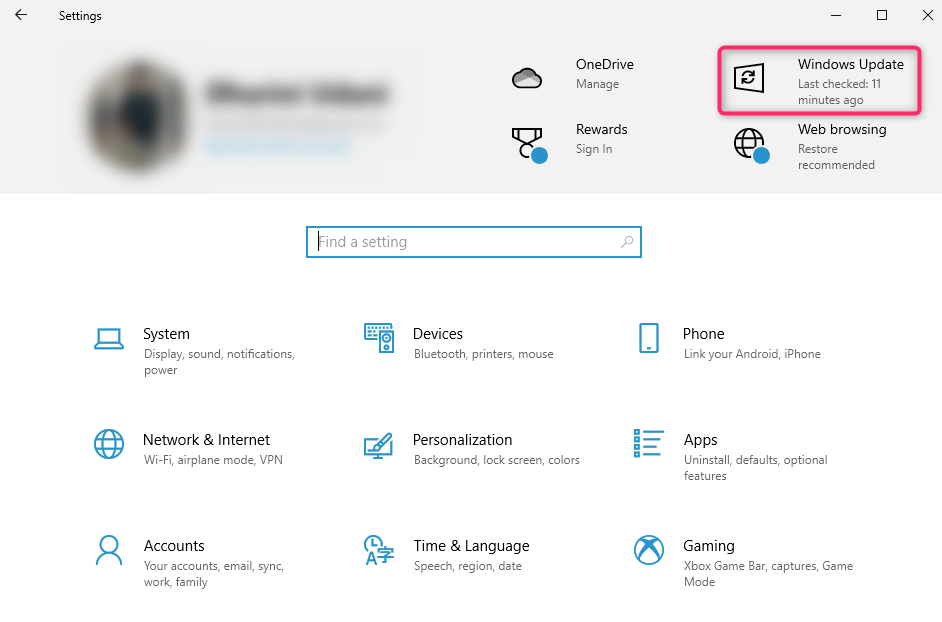Open the System settings laptop icon
The image size is (942, 622).
pyautogui.click(x=108, y=339)
